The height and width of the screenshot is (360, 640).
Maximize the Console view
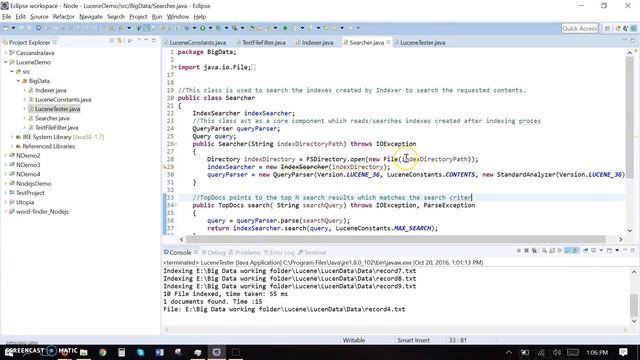(x=633, y=250)
